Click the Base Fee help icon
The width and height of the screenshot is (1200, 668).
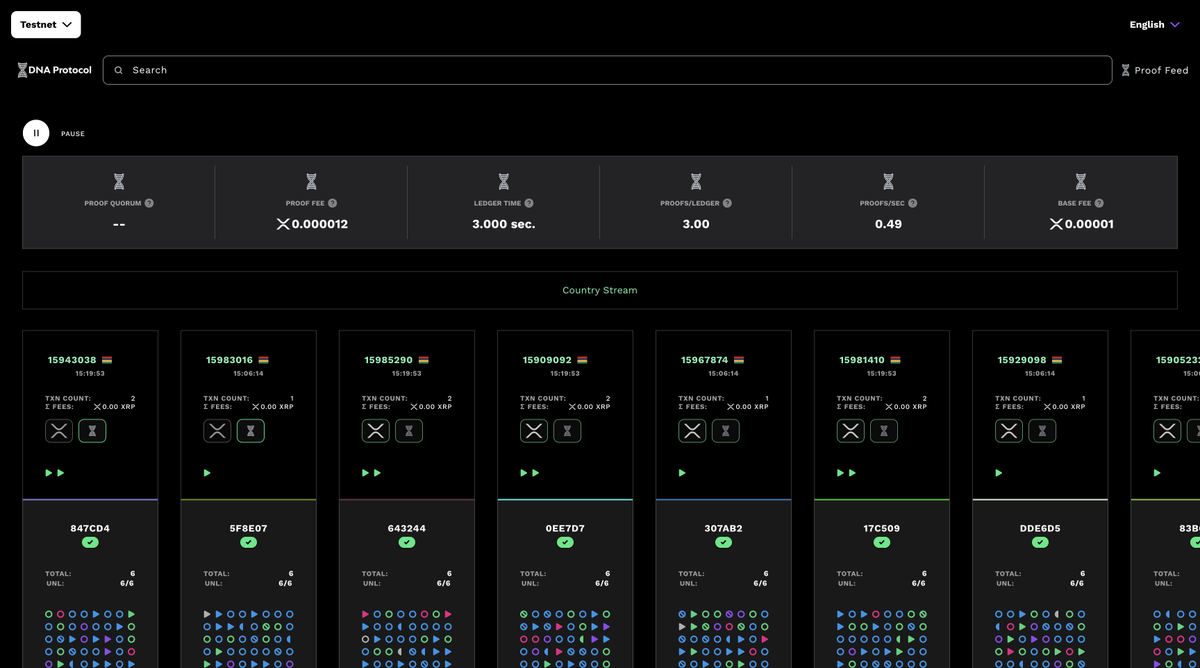point(1099,203)
